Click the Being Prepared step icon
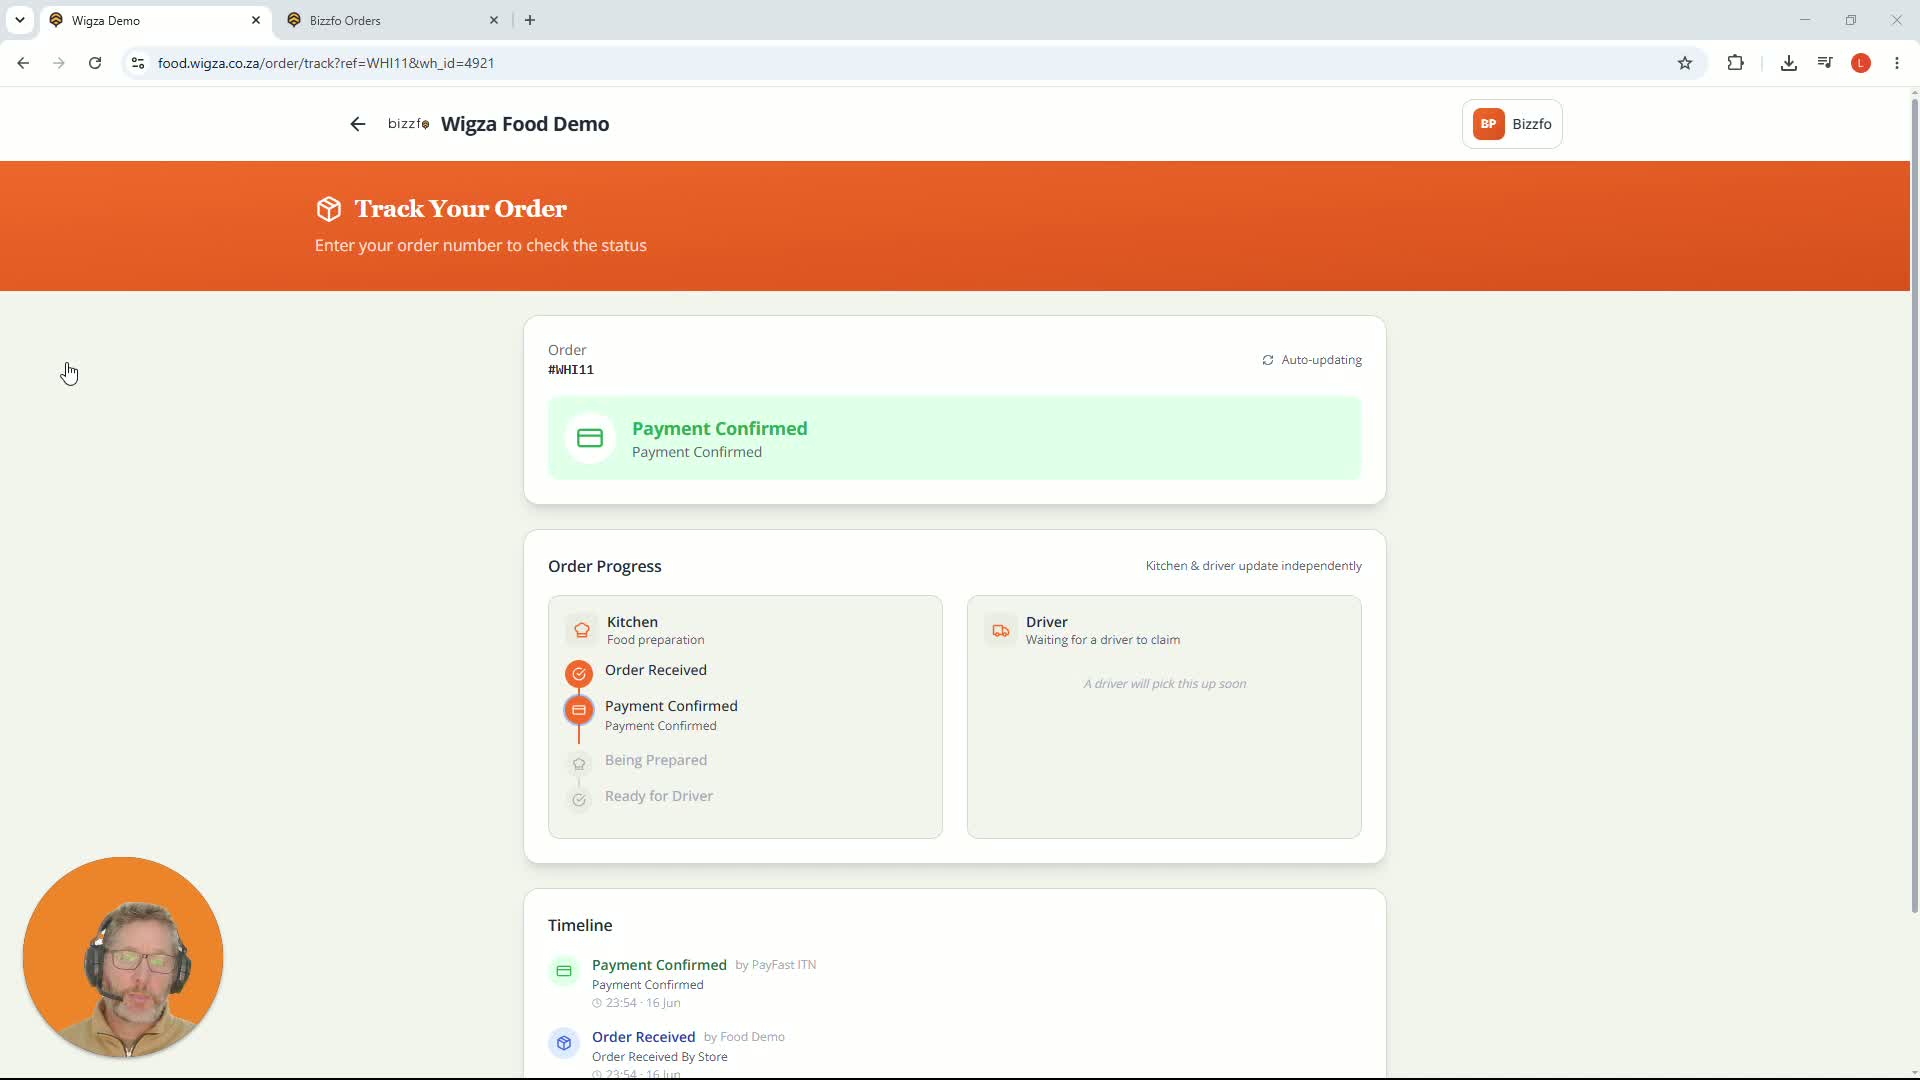 pyautogui.click(x=579, y=764)
